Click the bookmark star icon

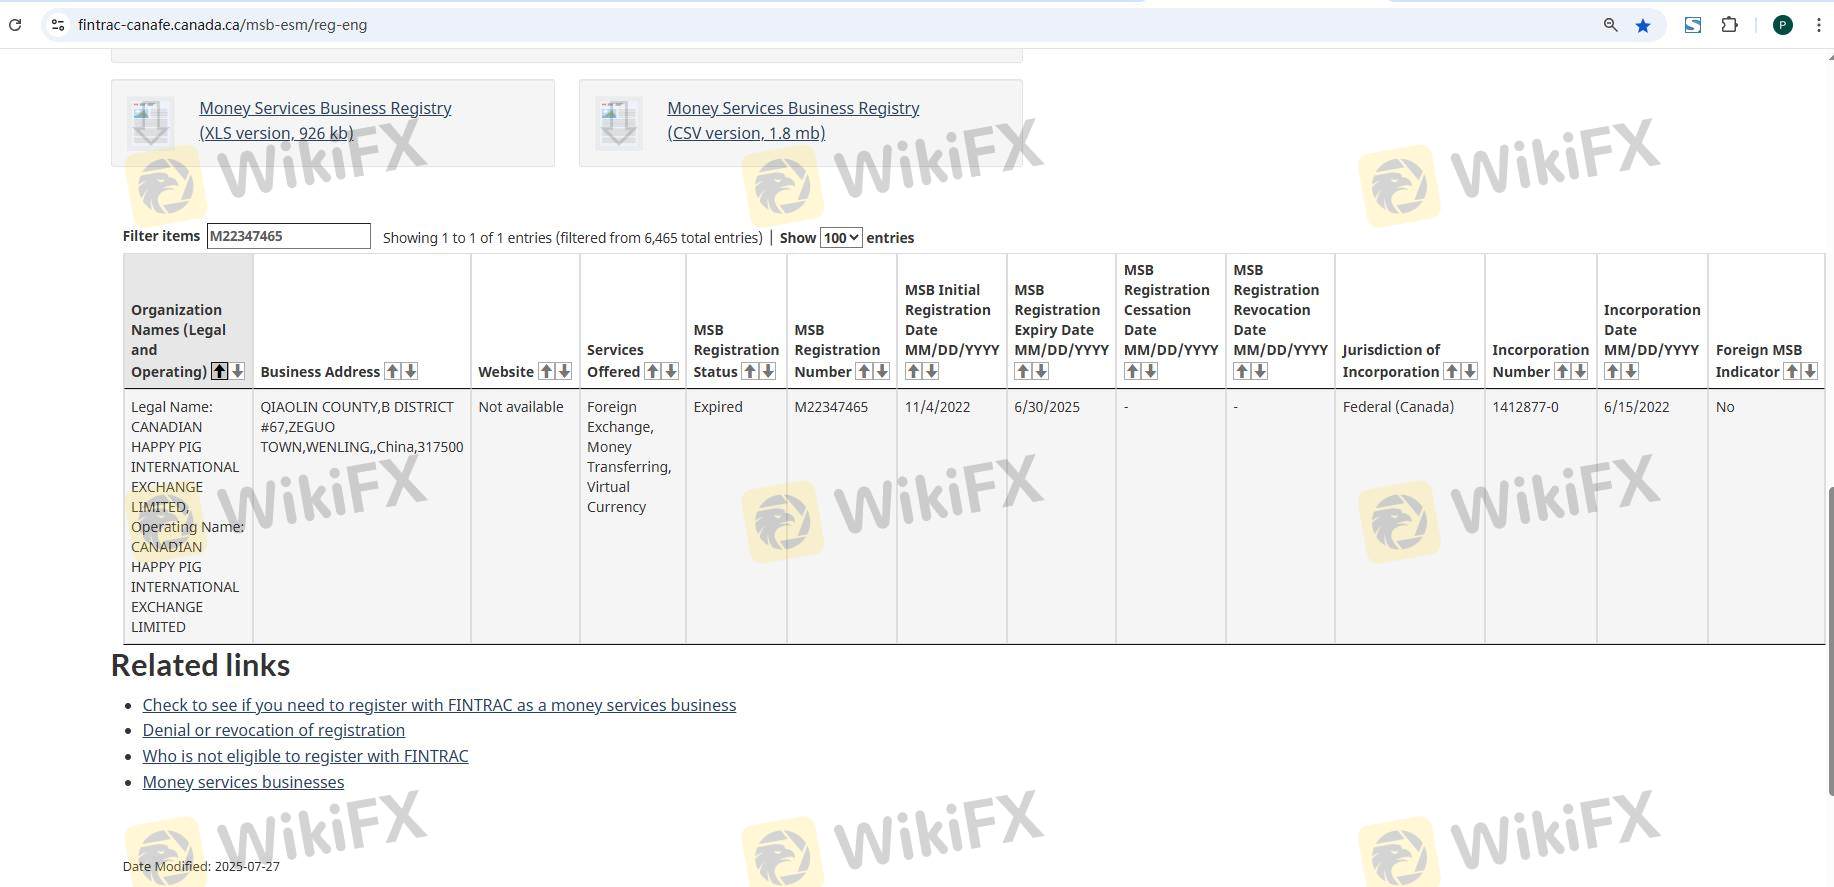[x=1643, y=25]
